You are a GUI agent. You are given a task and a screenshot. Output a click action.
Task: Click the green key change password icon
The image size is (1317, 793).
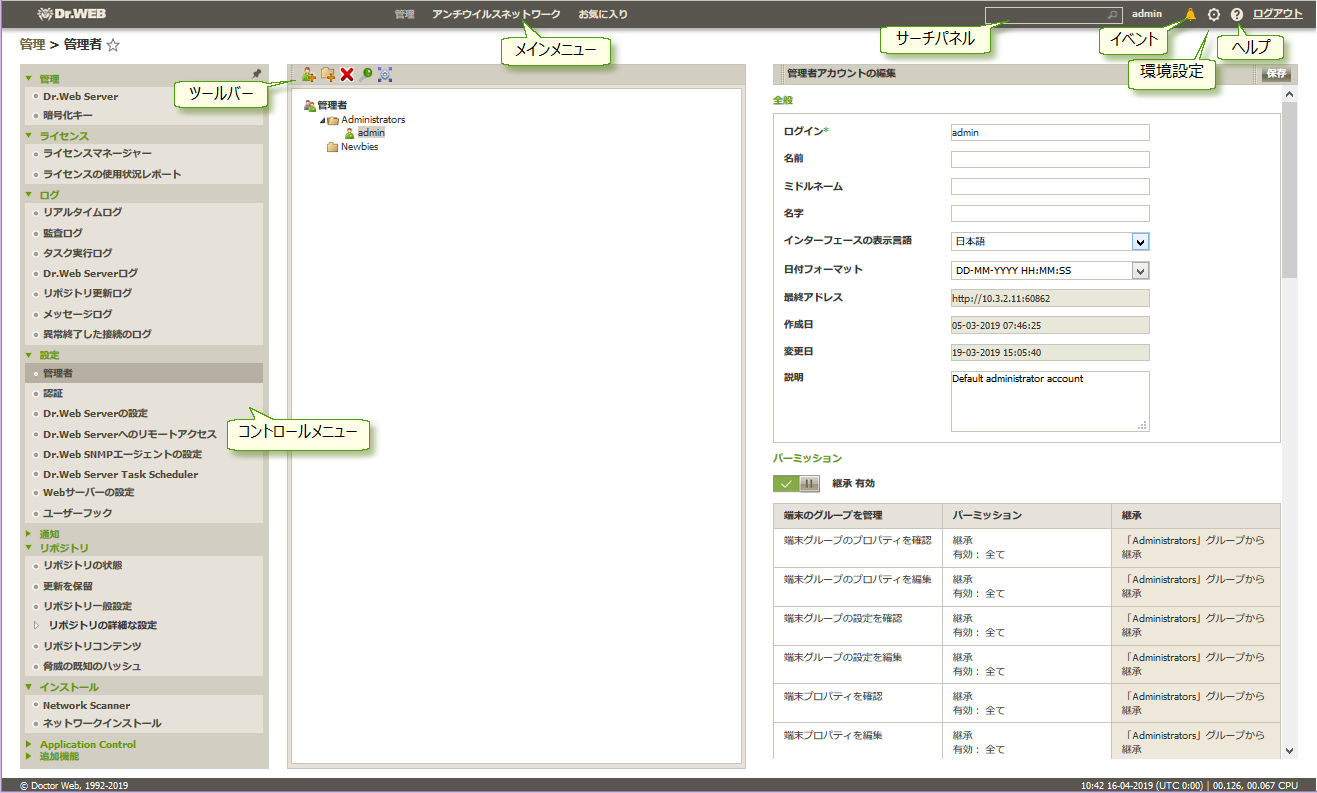[366, 75]
